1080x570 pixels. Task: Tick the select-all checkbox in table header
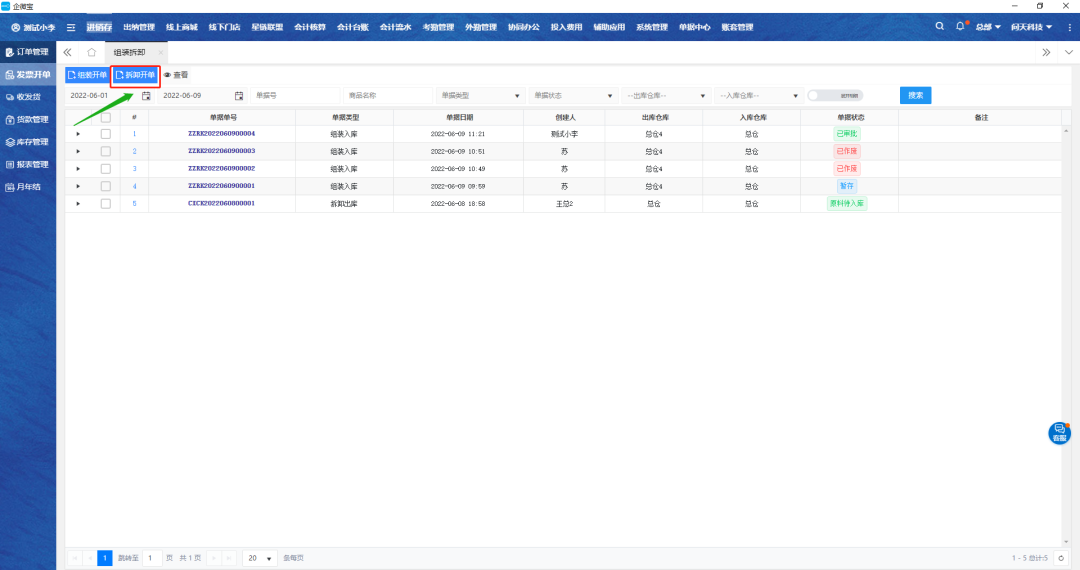point(106,117)
